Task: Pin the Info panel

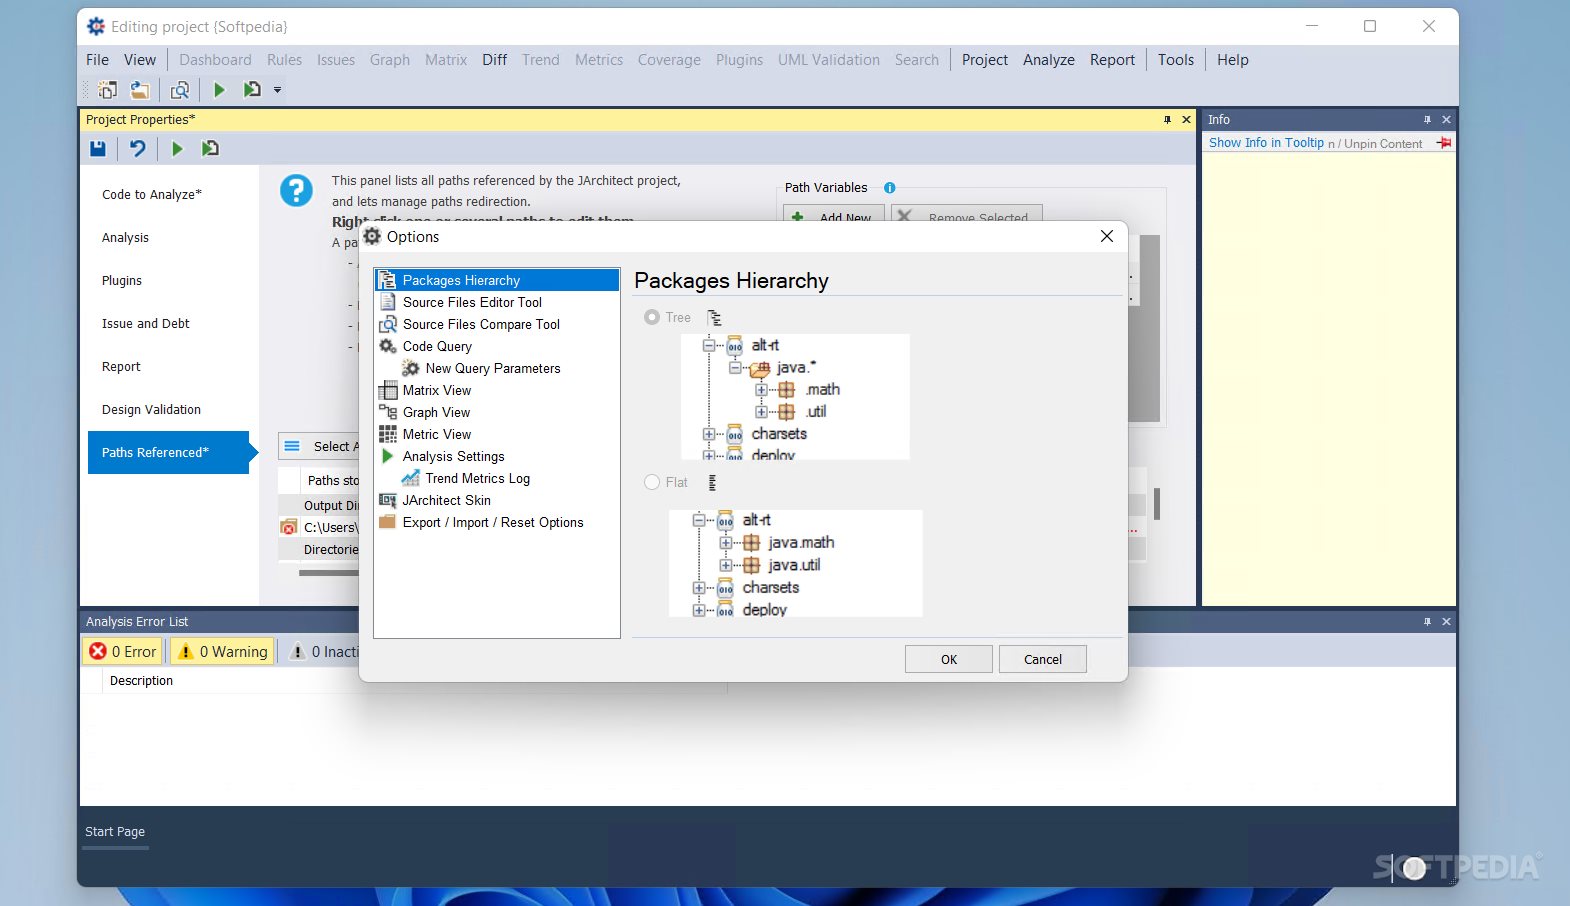Action: [x=1427, y=120]
